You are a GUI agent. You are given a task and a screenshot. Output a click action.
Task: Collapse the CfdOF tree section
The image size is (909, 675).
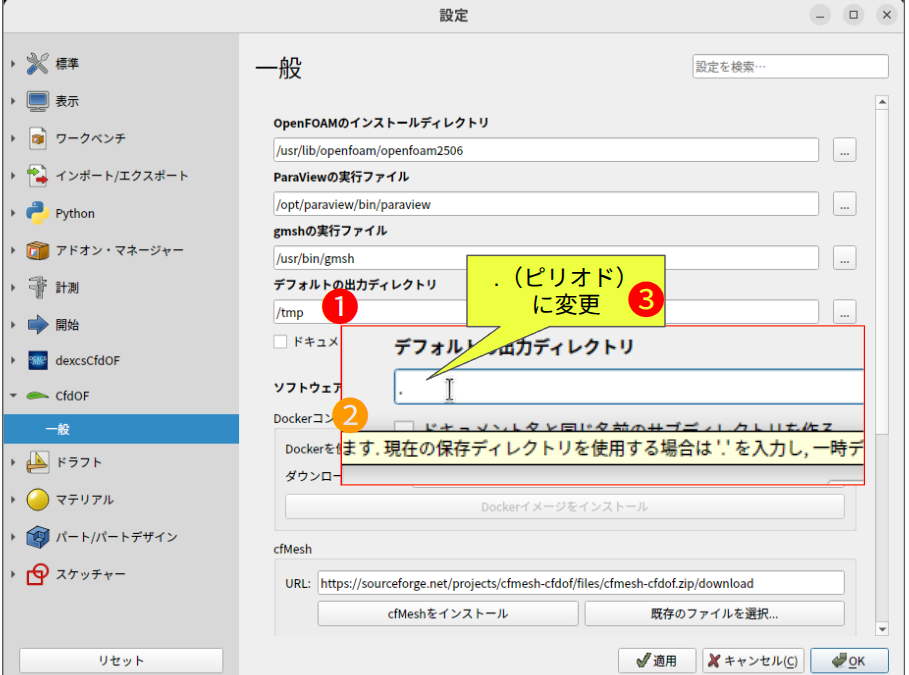[x=13, y=396]
